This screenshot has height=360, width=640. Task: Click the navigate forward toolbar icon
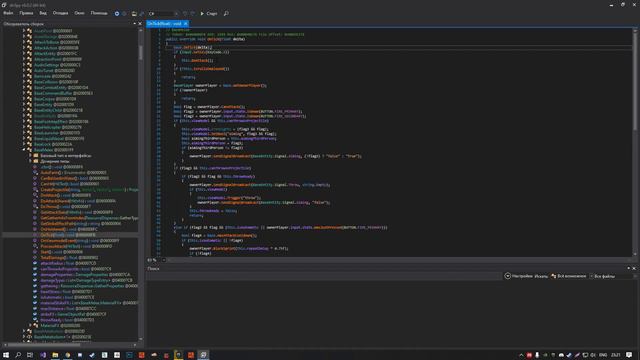tap(124, 13)
